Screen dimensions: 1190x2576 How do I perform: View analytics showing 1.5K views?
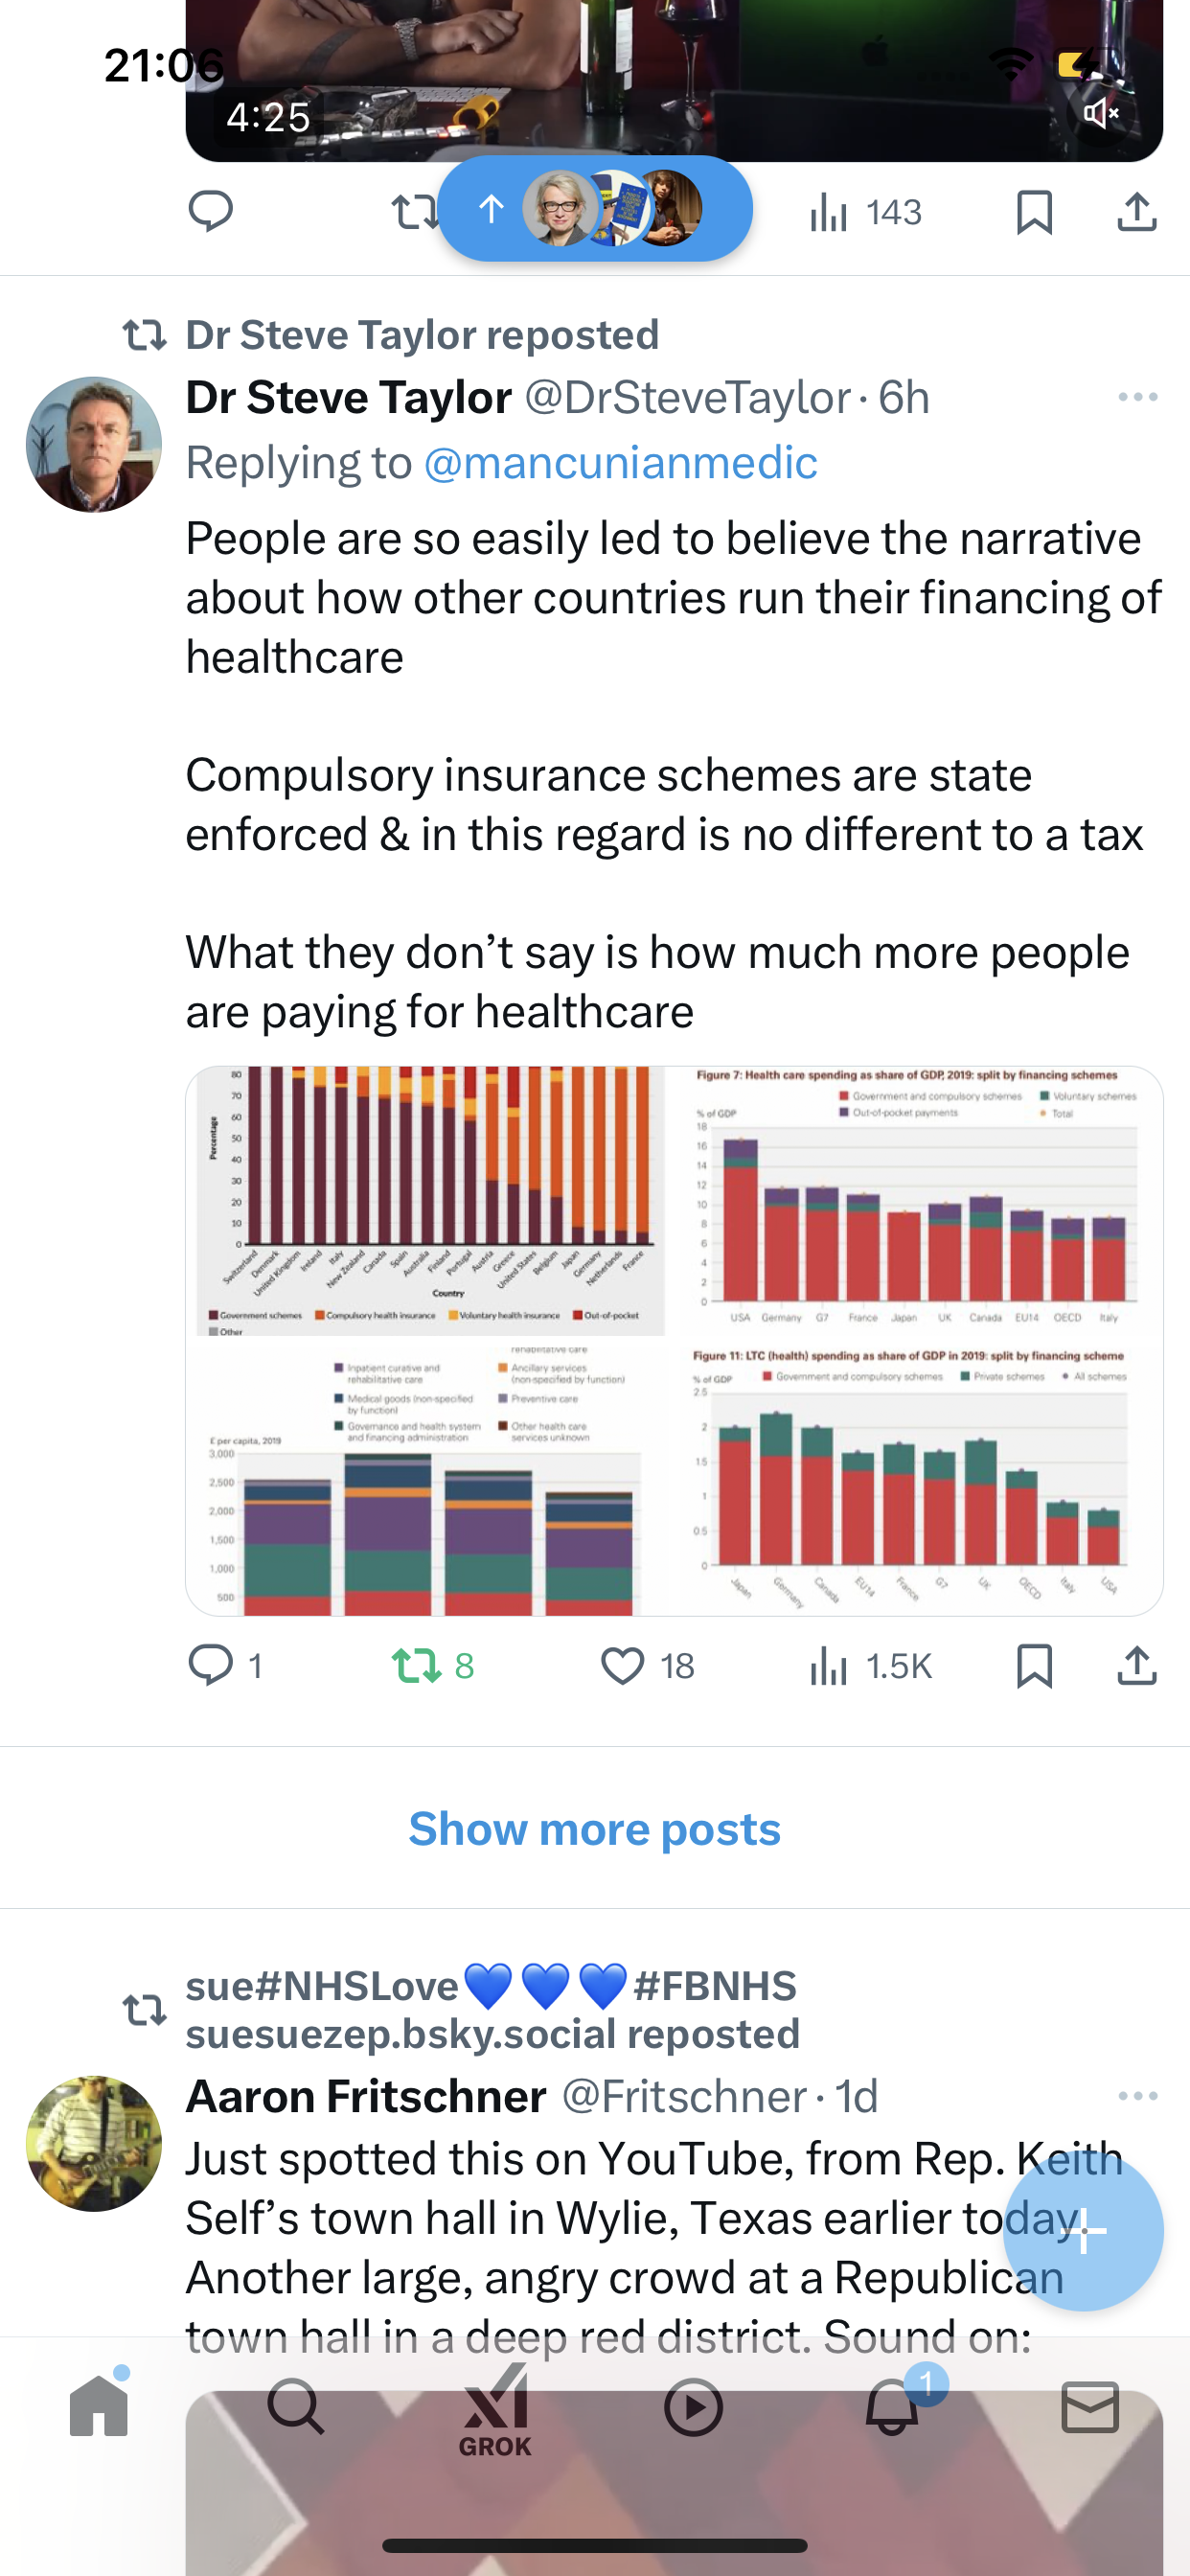(x=870, y=1666)
